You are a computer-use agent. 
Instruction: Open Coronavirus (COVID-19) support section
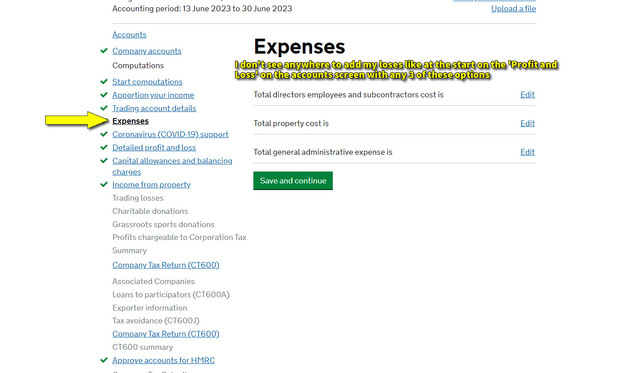click(x=170, y=134)
